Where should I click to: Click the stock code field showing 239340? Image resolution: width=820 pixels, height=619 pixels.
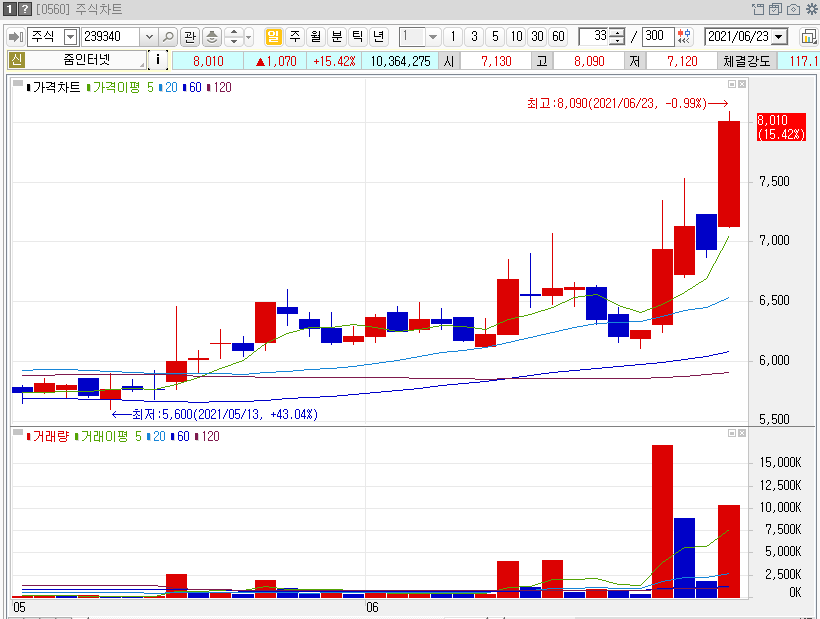[x=110, y=37]
